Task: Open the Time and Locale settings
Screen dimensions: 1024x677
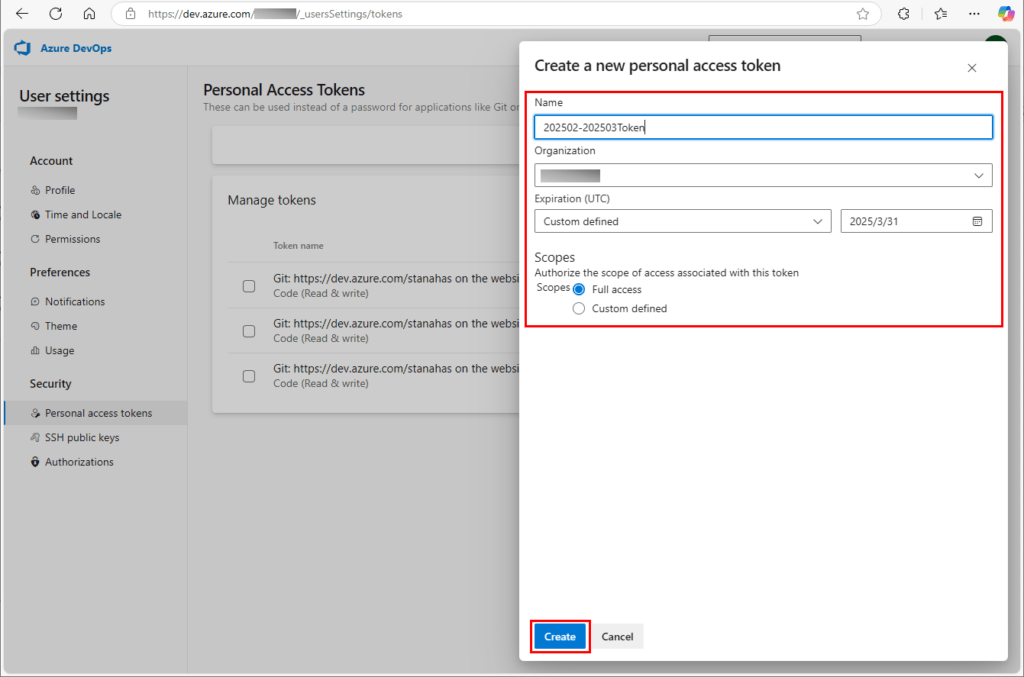Action: pos(36,214)
